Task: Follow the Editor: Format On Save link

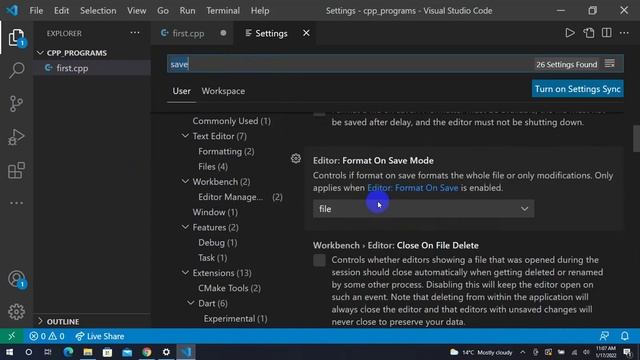Action: pos(413,188)
